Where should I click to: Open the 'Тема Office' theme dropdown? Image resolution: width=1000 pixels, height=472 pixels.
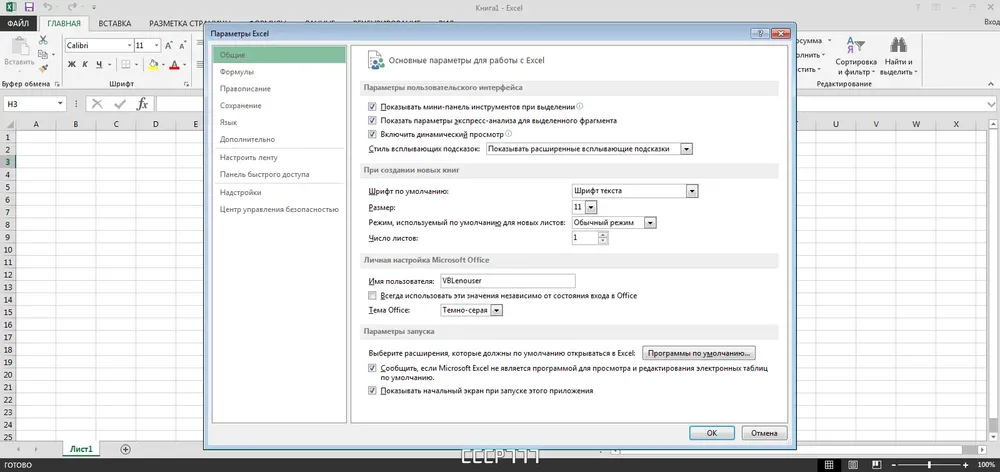coord(497,310)
